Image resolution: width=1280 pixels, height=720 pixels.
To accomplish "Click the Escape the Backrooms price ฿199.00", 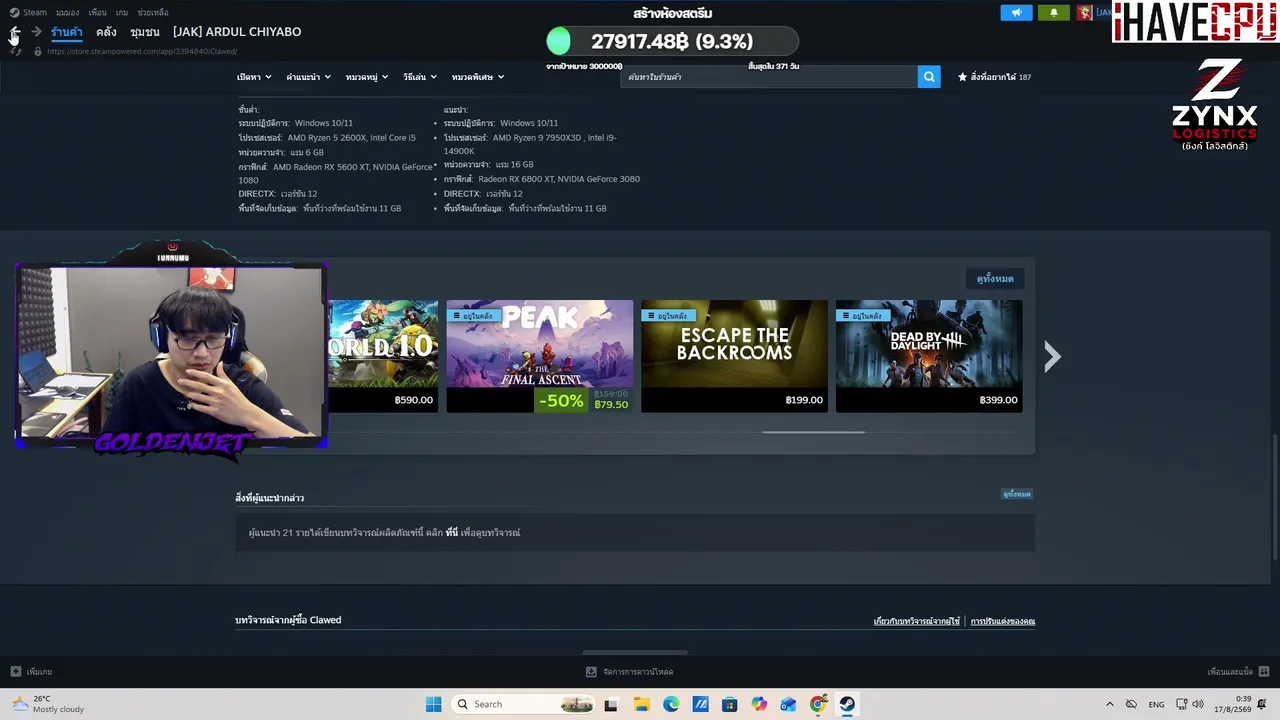I will pyautogui.click(x=804, y=400).
